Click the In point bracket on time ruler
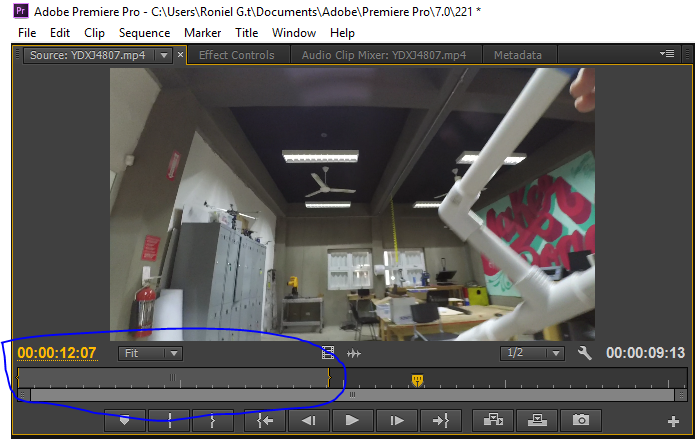Screen dimensions: 695x439 coord(18,377)
